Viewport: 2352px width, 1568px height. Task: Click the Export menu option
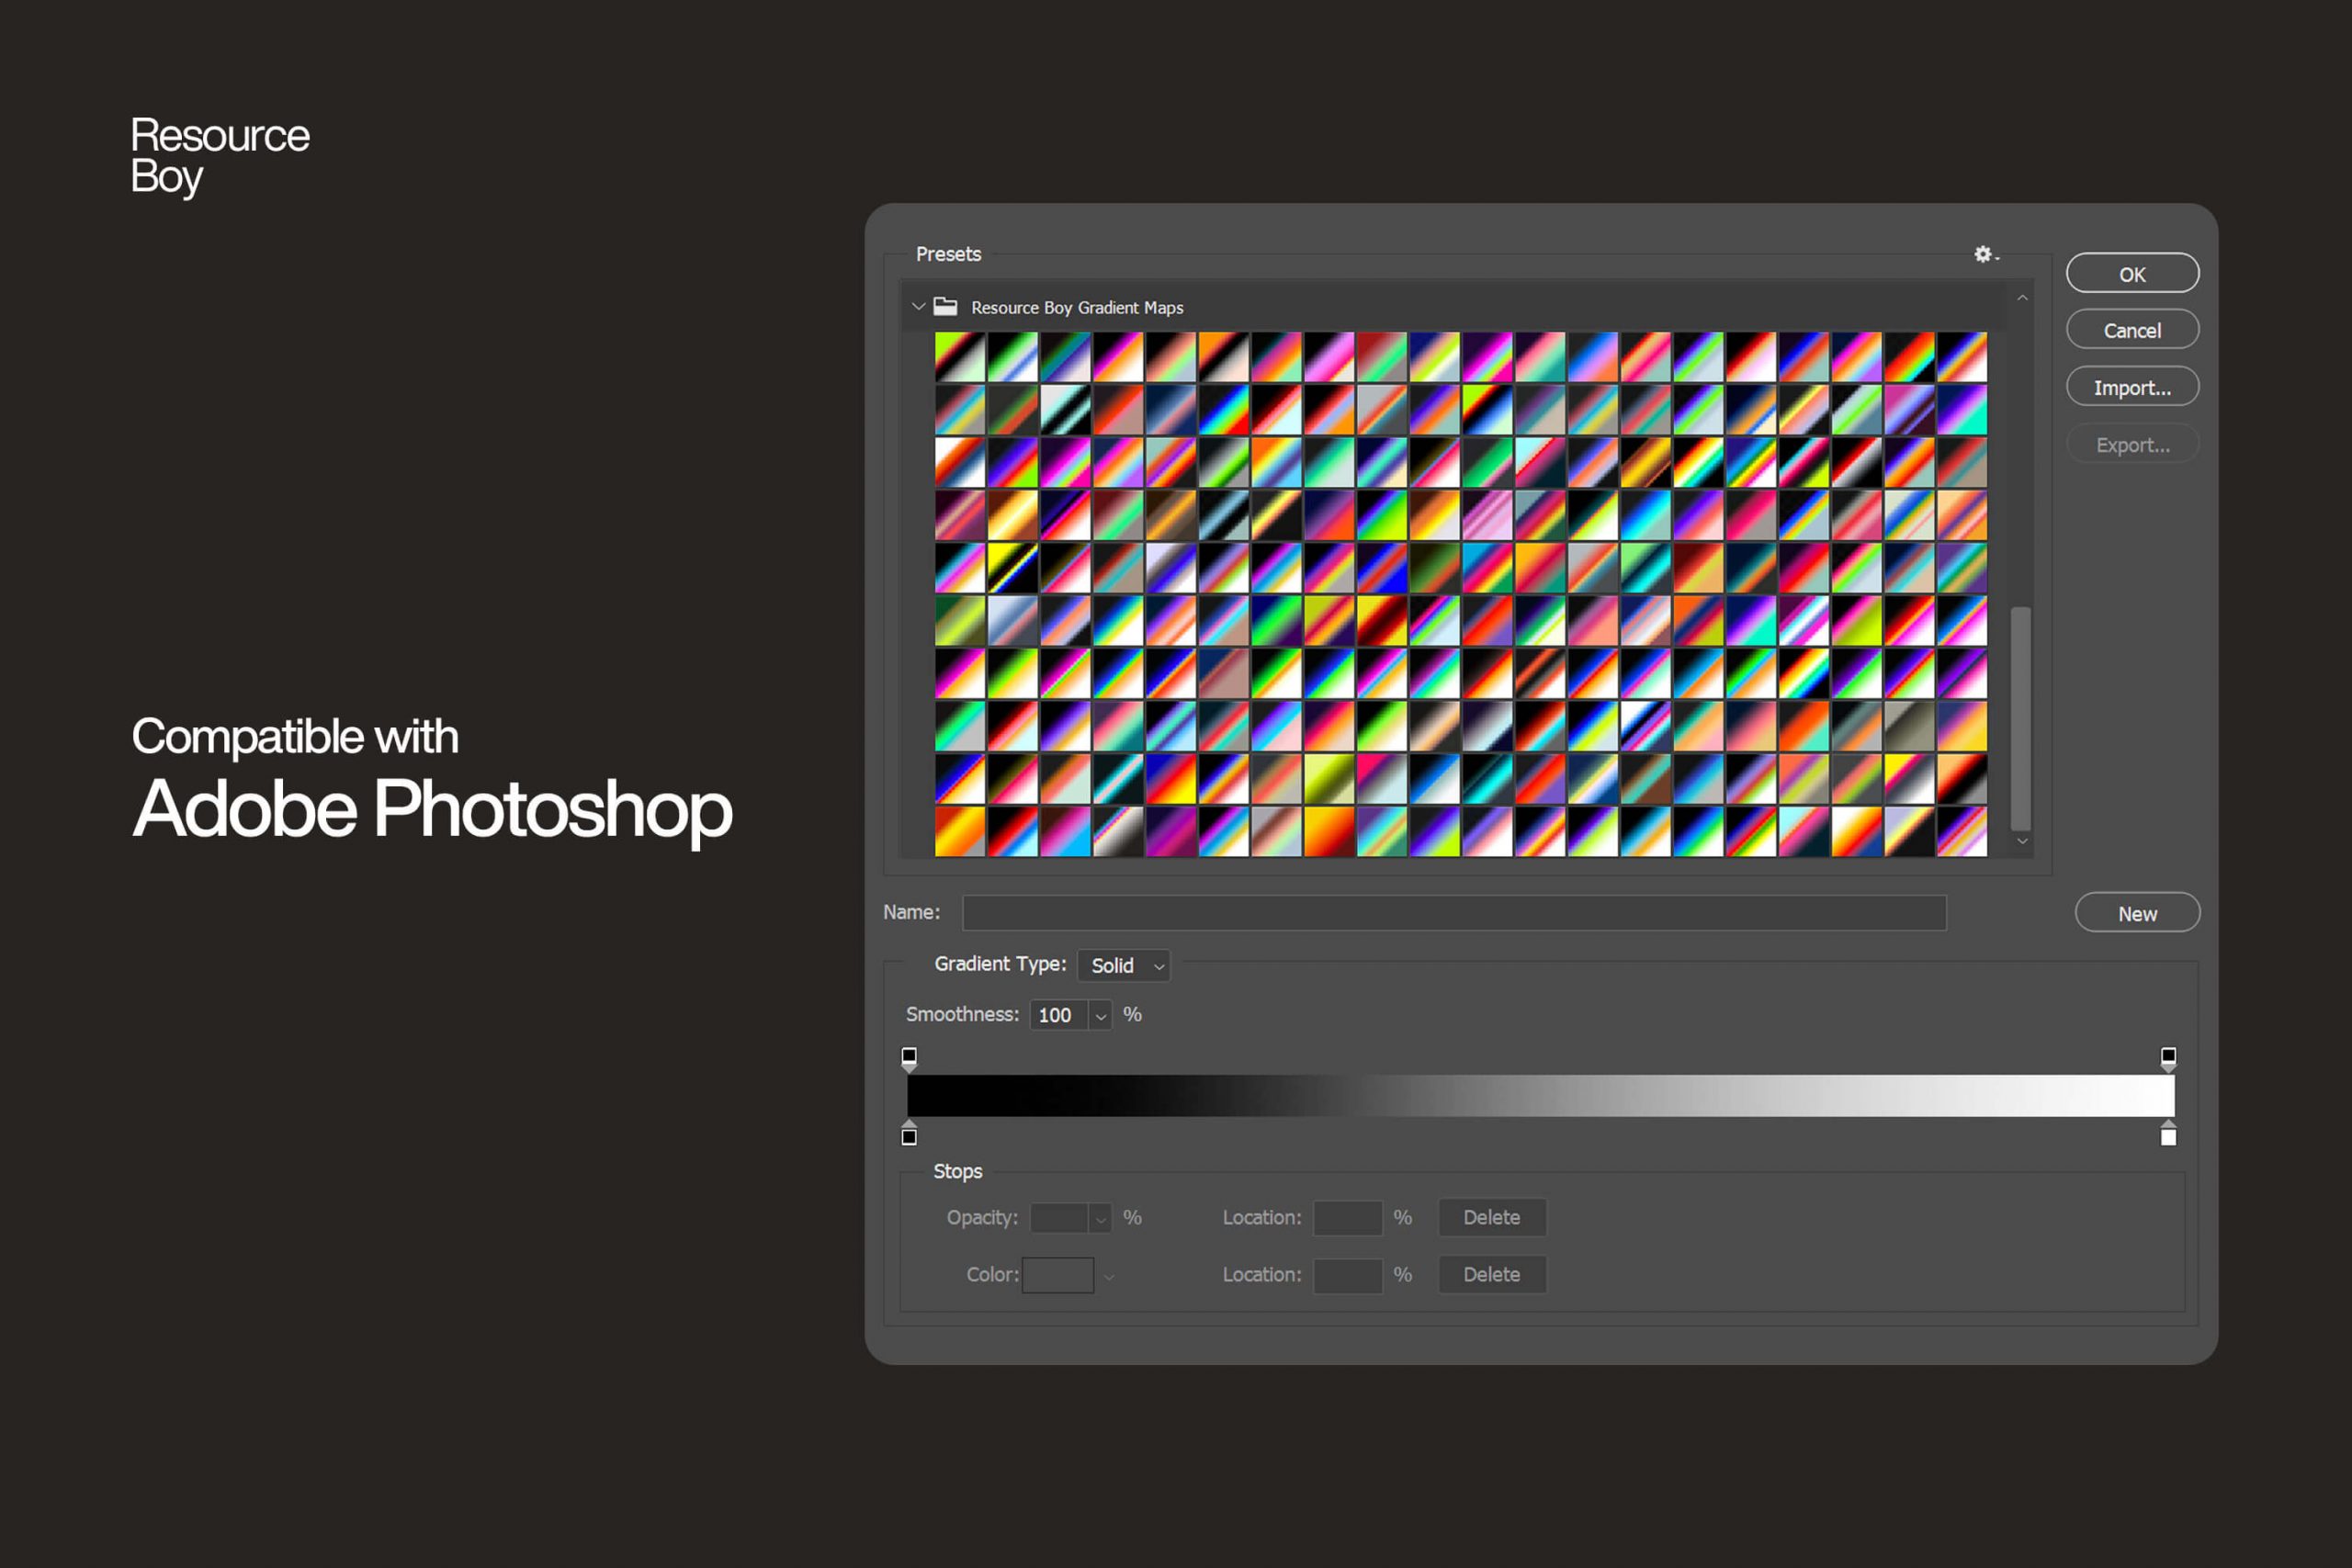pos(2133,445)
